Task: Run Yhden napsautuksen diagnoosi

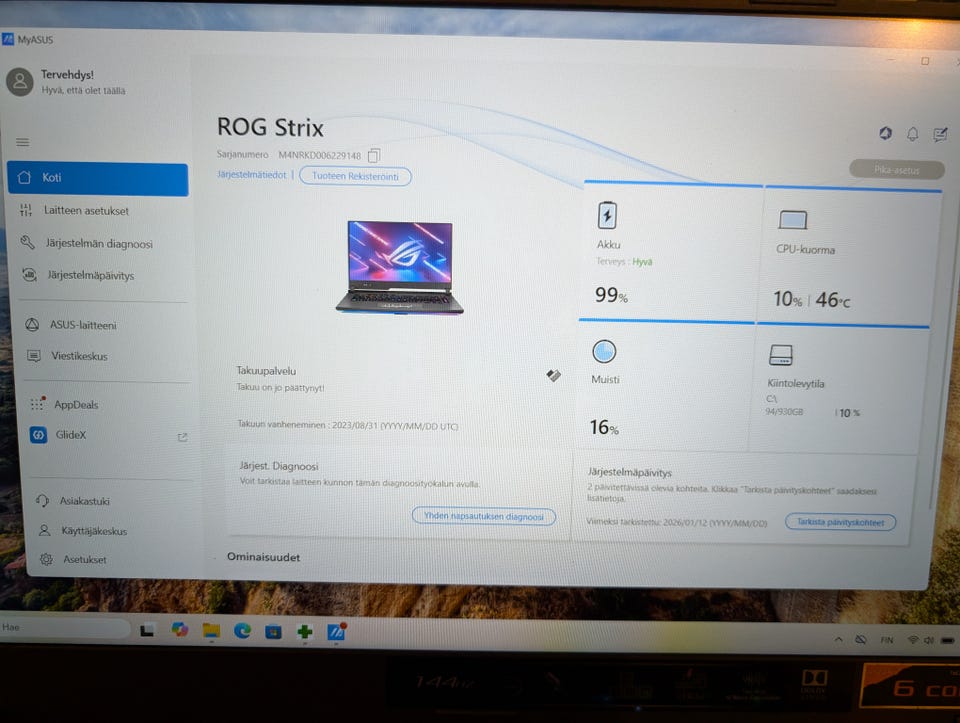Action: tap(484, 516)
